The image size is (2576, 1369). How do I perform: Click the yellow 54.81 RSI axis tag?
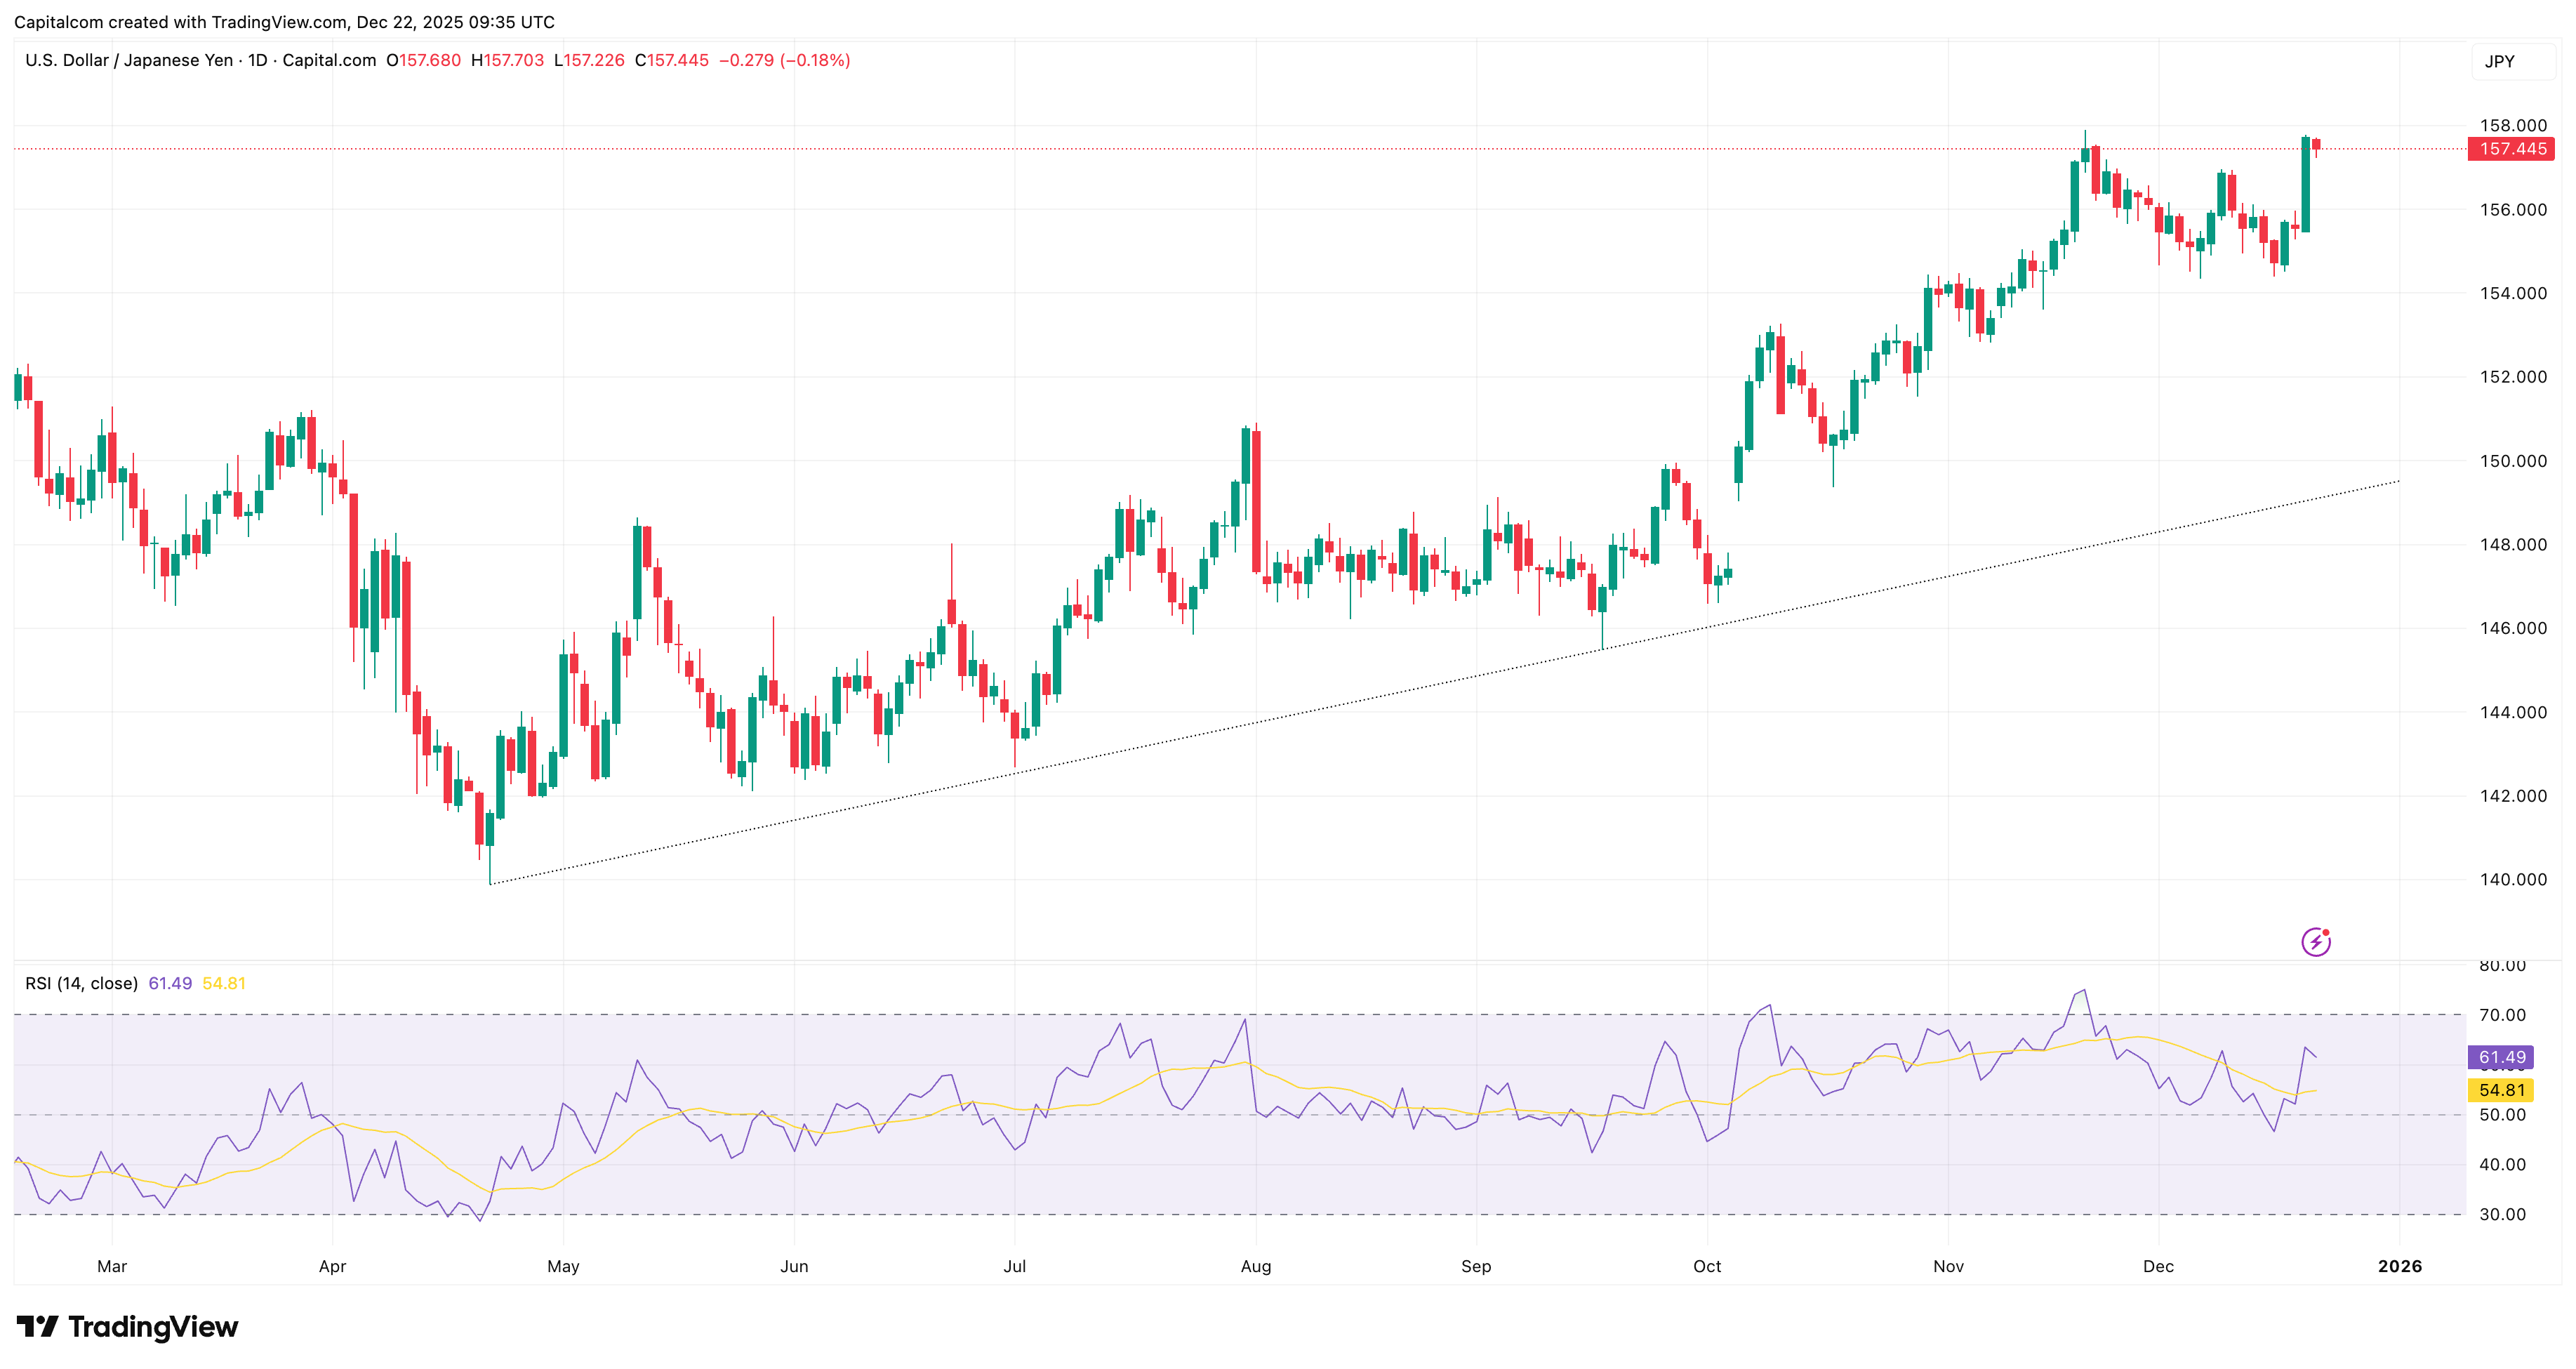tap(2501, 1090)
